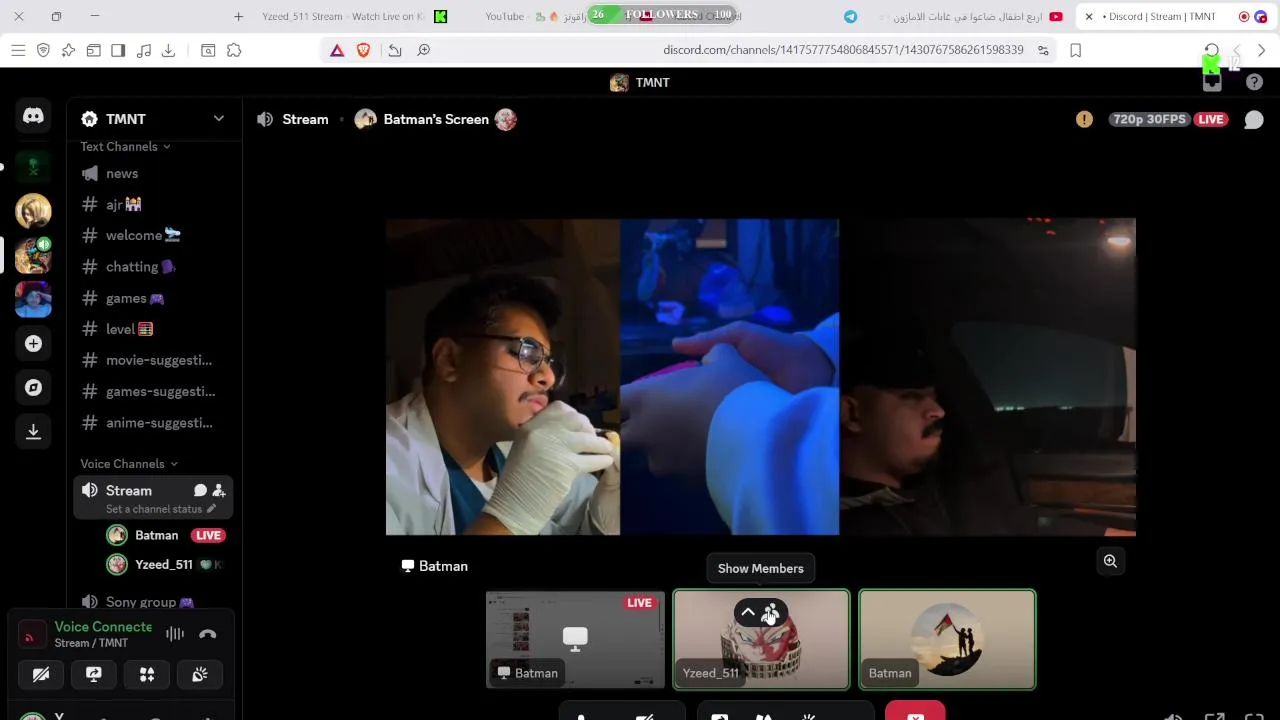
Task: Click the Stream channel name in sidebar
Action: pos(129,491)
